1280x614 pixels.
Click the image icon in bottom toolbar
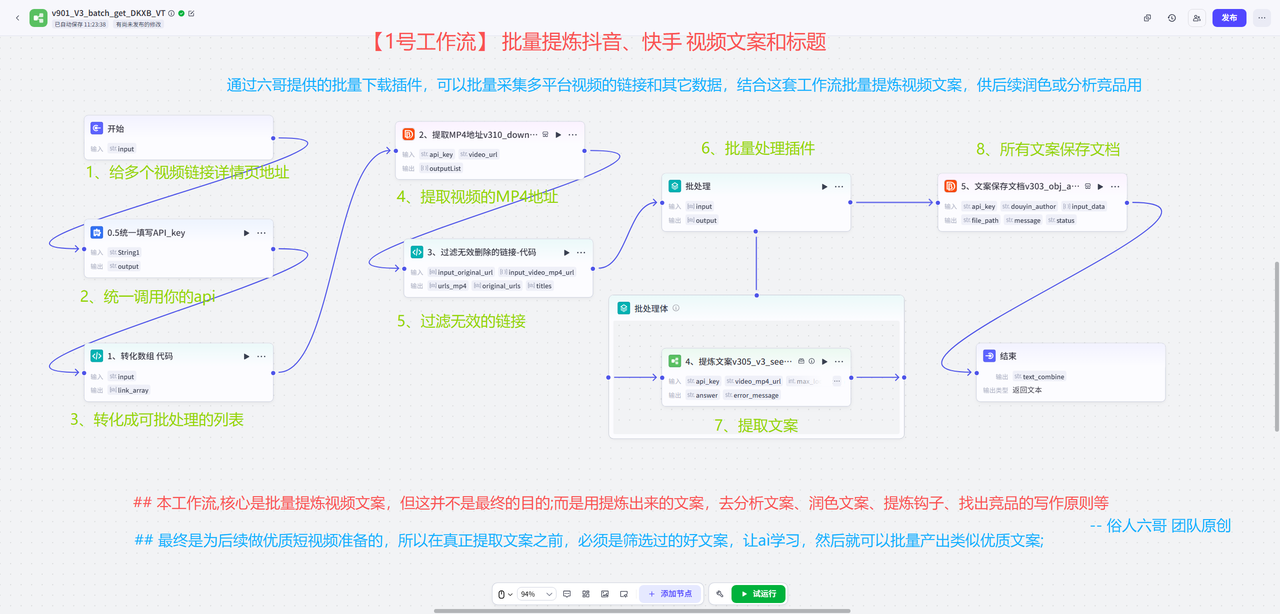pos(605,594)
